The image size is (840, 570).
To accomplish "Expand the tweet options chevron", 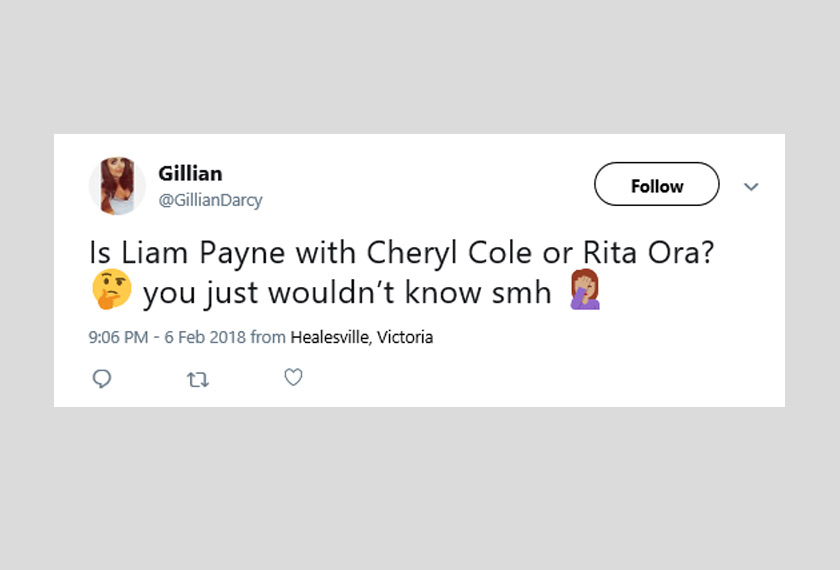I will pos(751,187).
